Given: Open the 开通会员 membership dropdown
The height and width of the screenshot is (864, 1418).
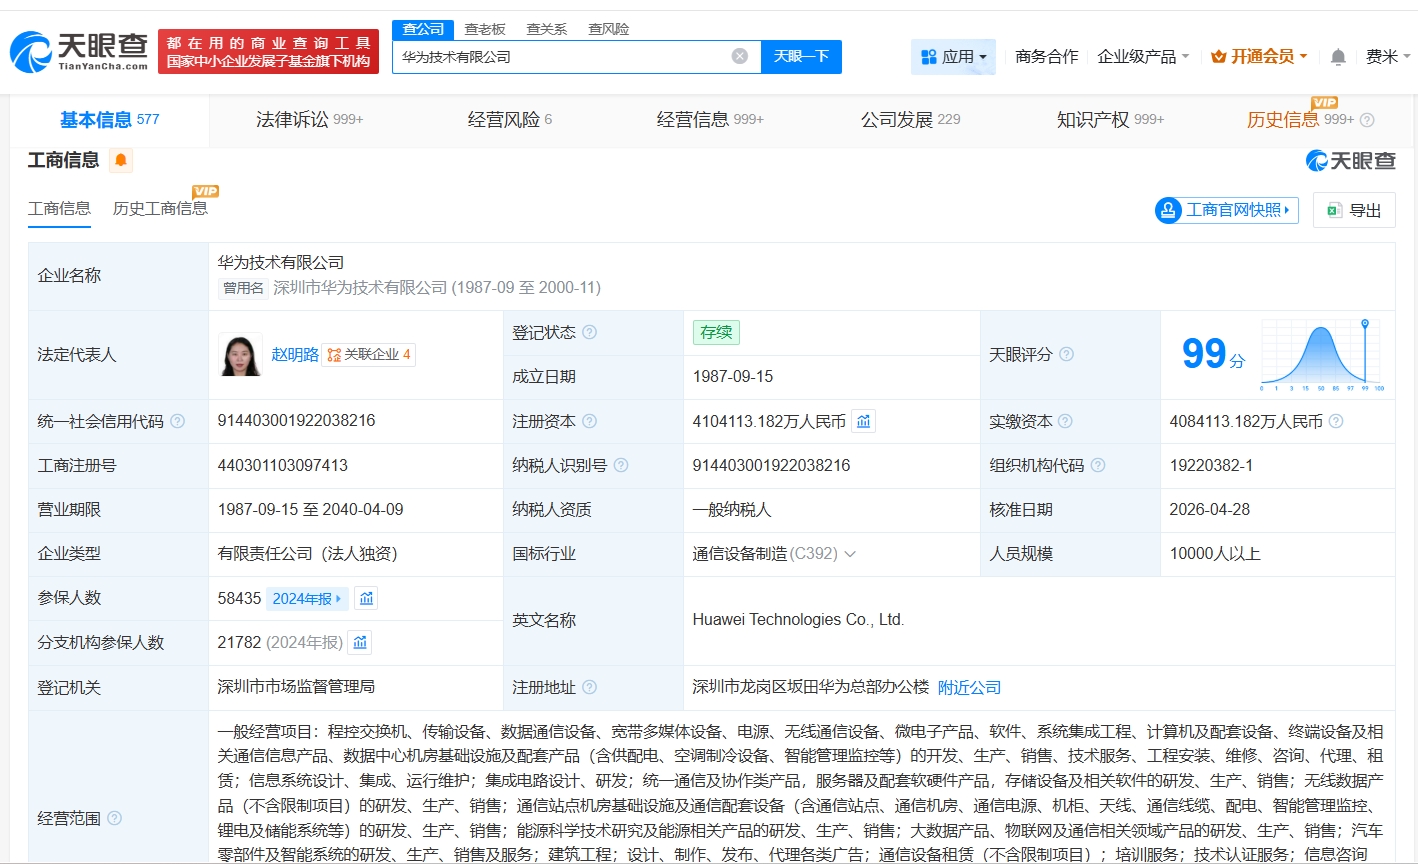Looking at the screenshot, I should coord(1259,57).
